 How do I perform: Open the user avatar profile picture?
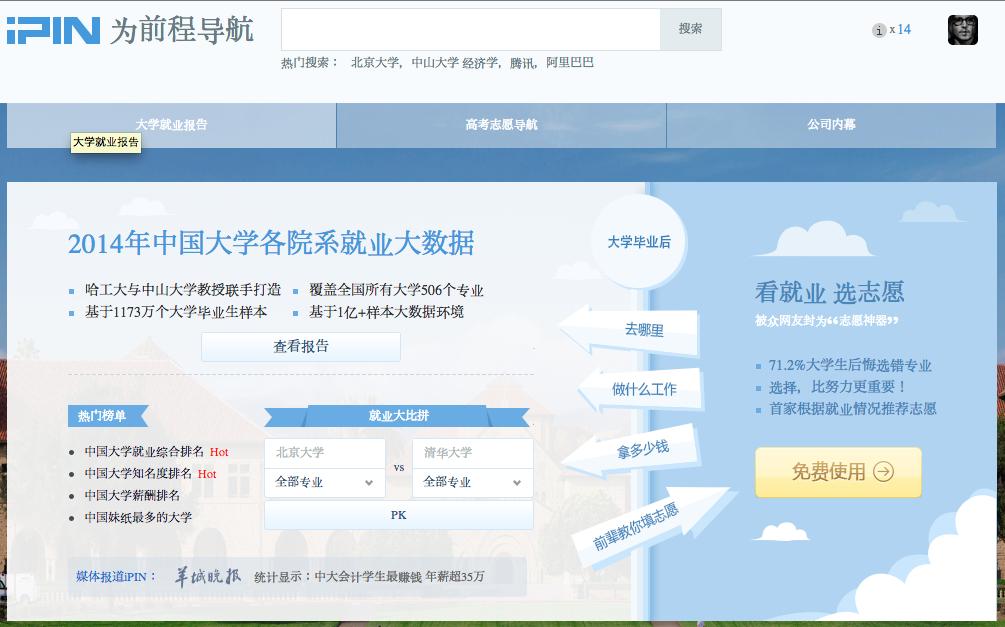[x=963, y=30]
